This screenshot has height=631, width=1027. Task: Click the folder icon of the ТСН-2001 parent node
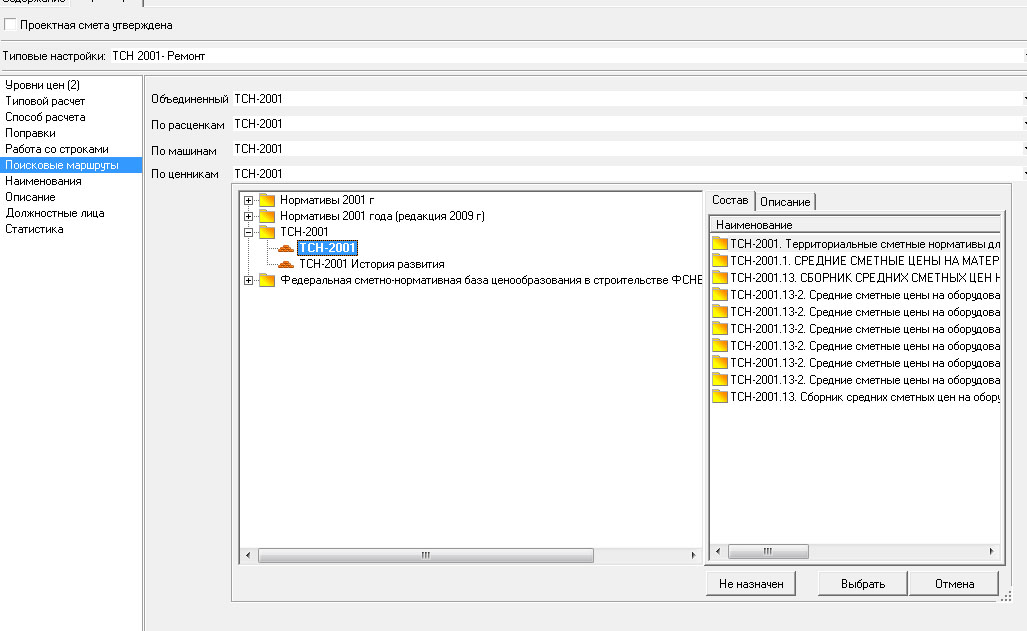pyautogui.click(x=267, y=232)
